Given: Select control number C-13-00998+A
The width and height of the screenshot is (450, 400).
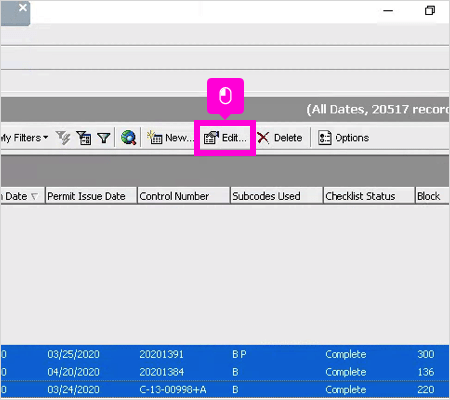Looking at the screenshot, I should click(173, 389).
